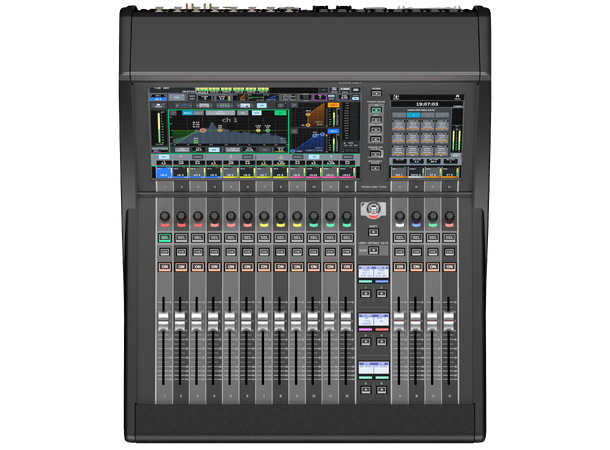Click the SHIFT key
610x450 pixels.
point(373,232)
